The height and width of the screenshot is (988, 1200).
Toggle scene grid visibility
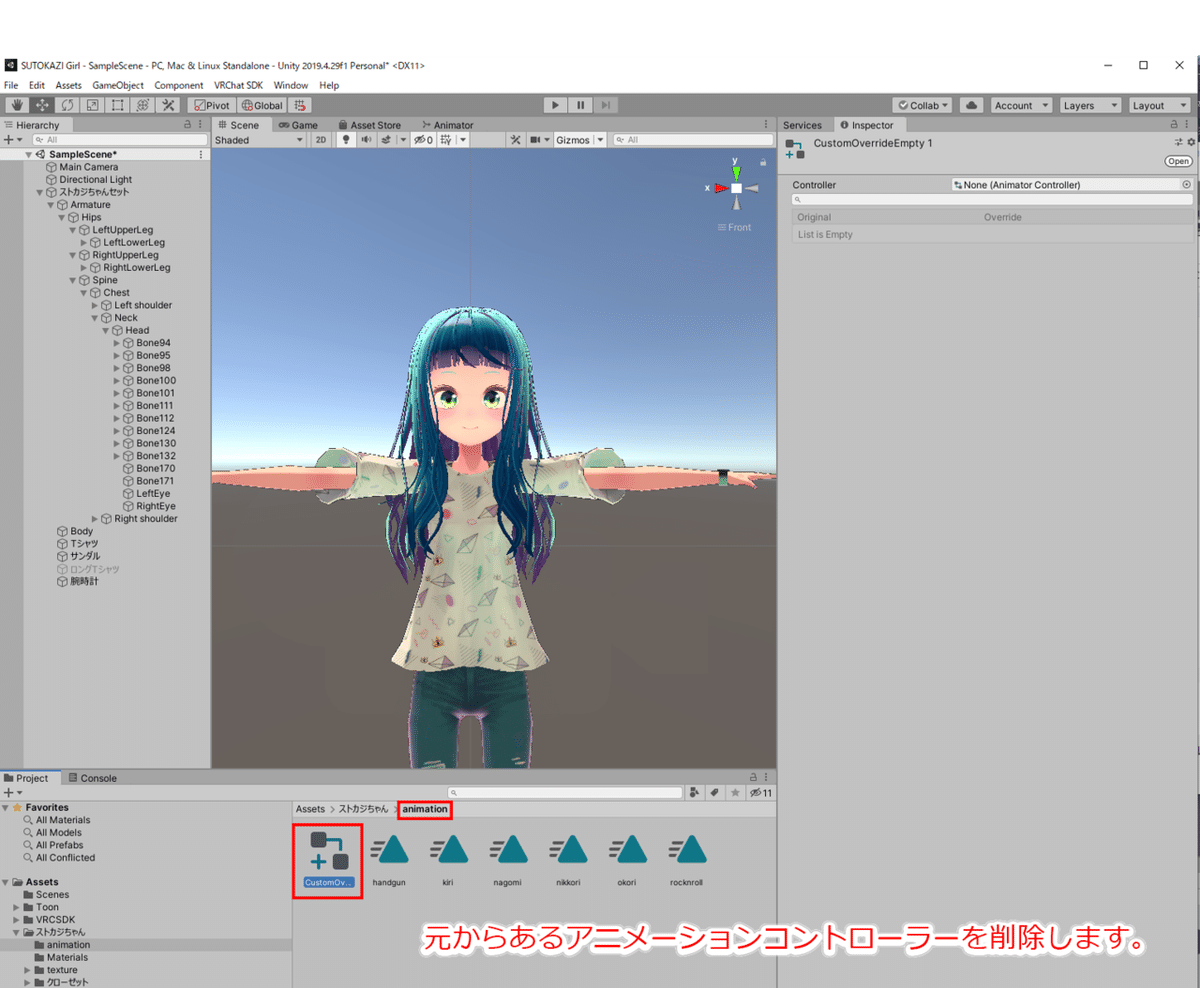click(447, 140)
